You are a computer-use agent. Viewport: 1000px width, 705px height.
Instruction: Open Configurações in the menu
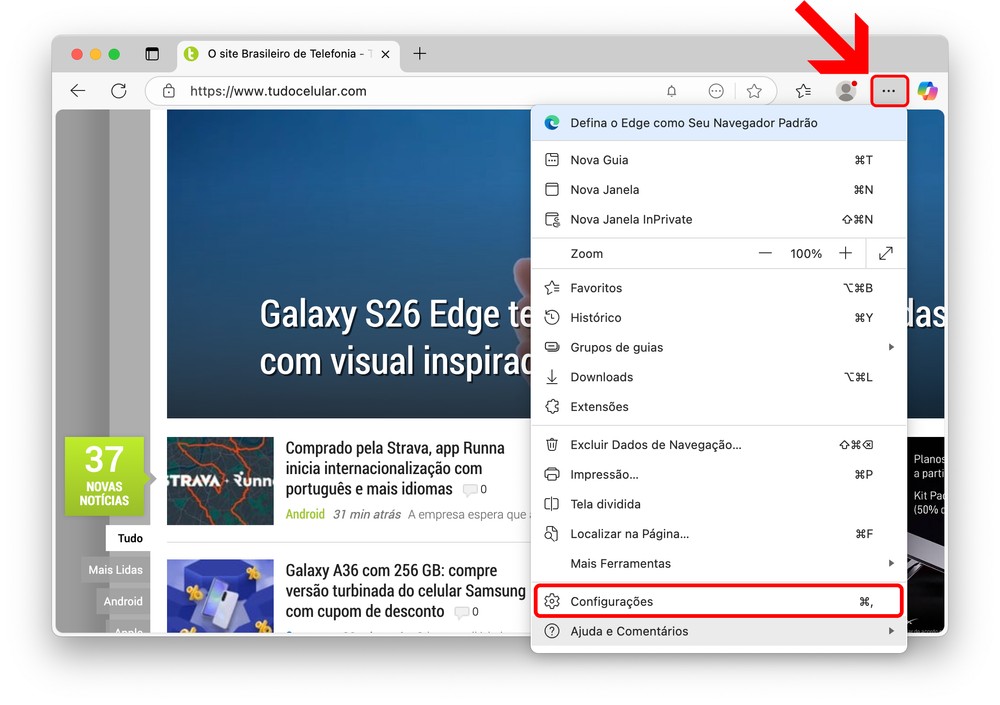(719, 601)
